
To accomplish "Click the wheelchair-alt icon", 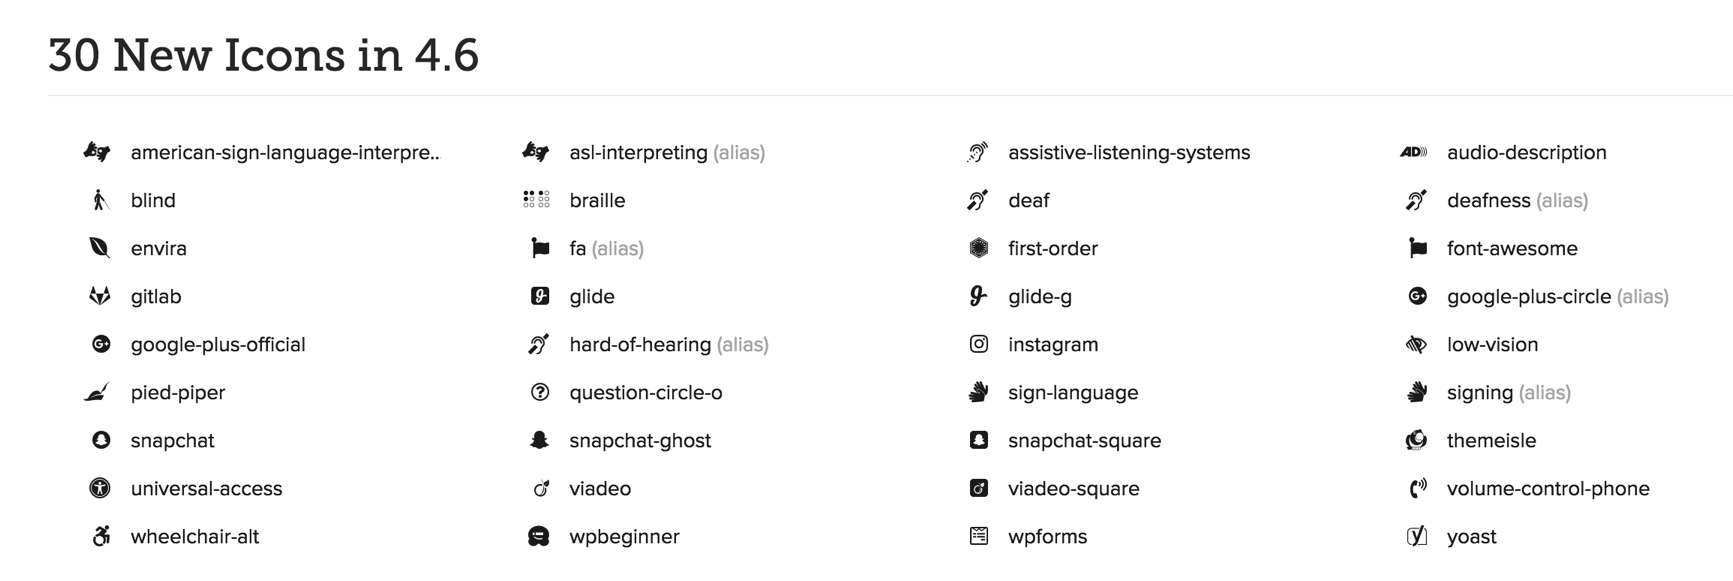I will pyautogui.click(x=100, y=536).
